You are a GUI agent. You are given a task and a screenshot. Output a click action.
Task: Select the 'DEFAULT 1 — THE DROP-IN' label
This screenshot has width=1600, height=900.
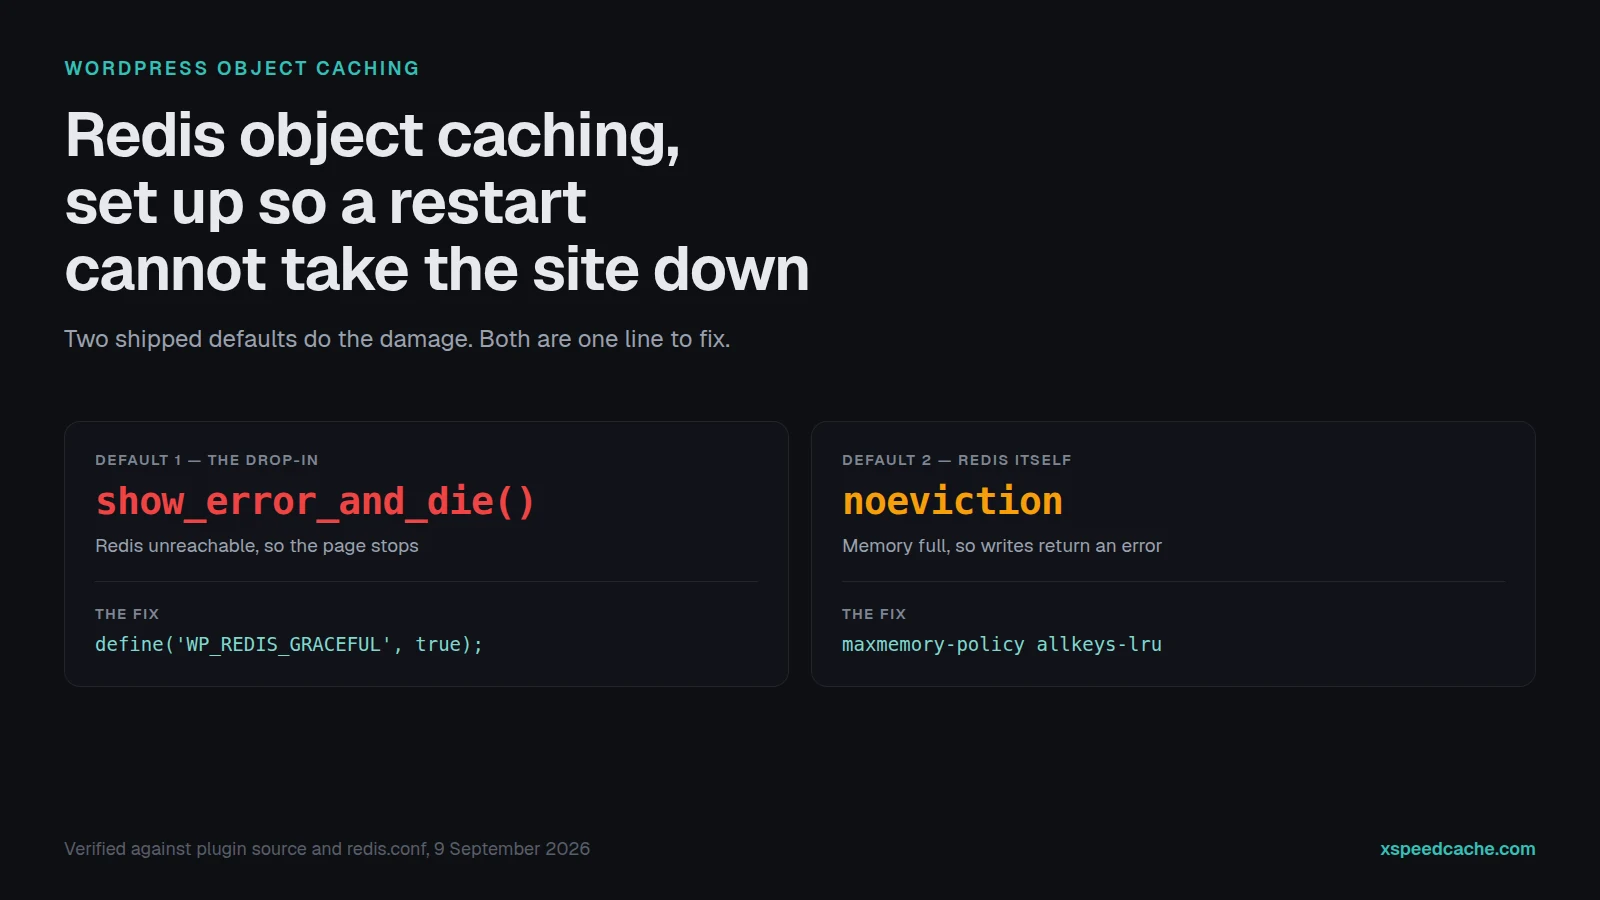click(x=207, y=460)
